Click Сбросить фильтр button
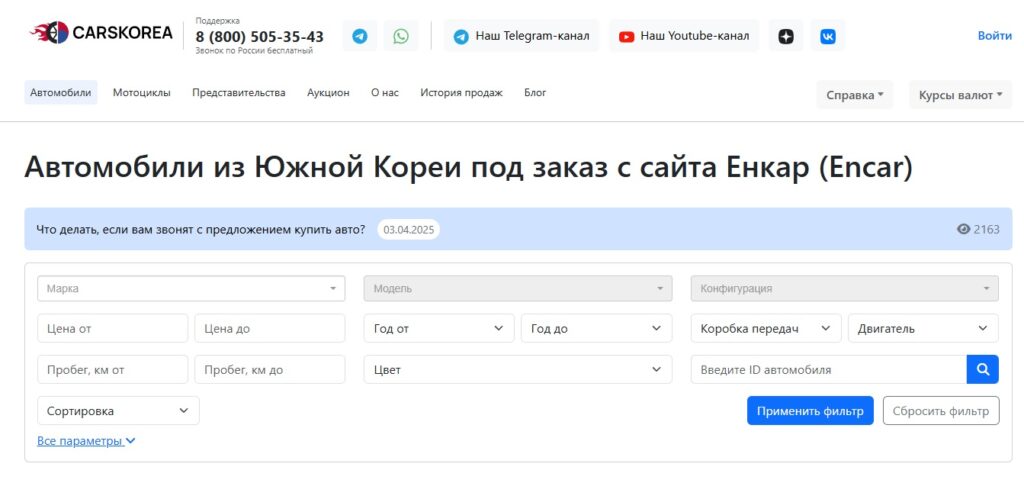The image size is (1024, 483). tap(941, 411)
